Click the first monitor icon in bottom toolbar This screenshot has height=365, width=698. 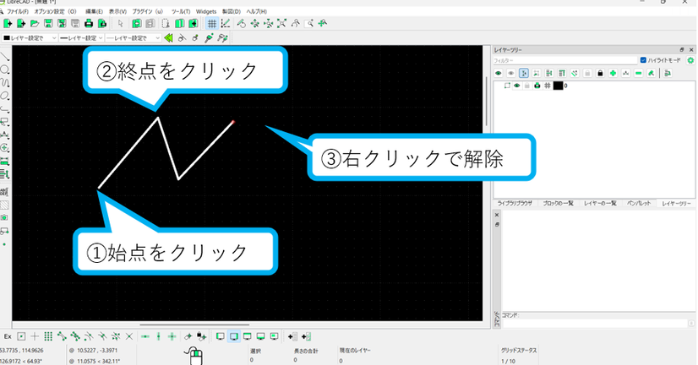tap(220, 337)
